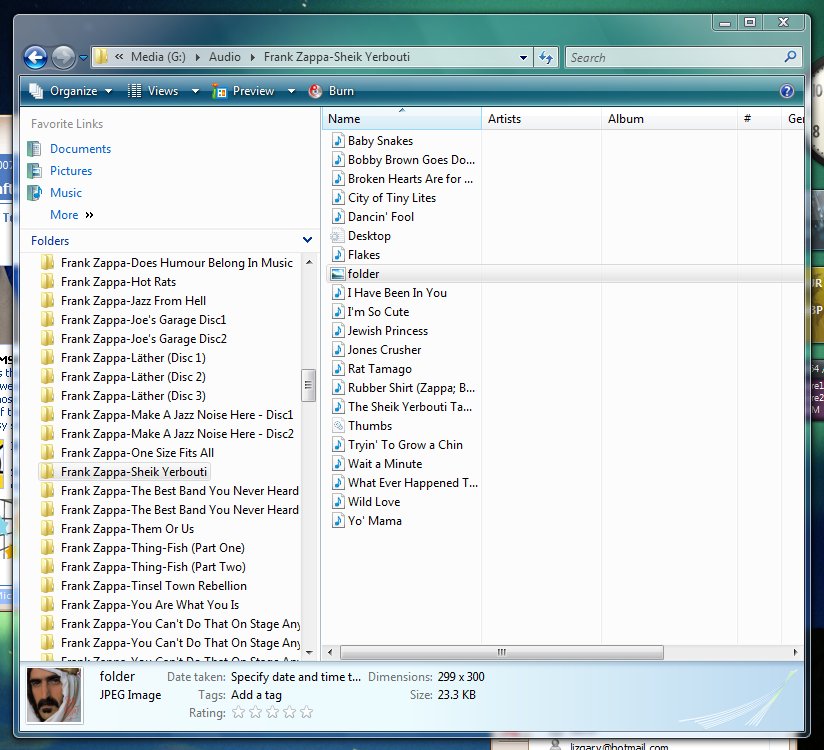Click the Burn toolbar button
824x750 pixels.
click(331, 91)
